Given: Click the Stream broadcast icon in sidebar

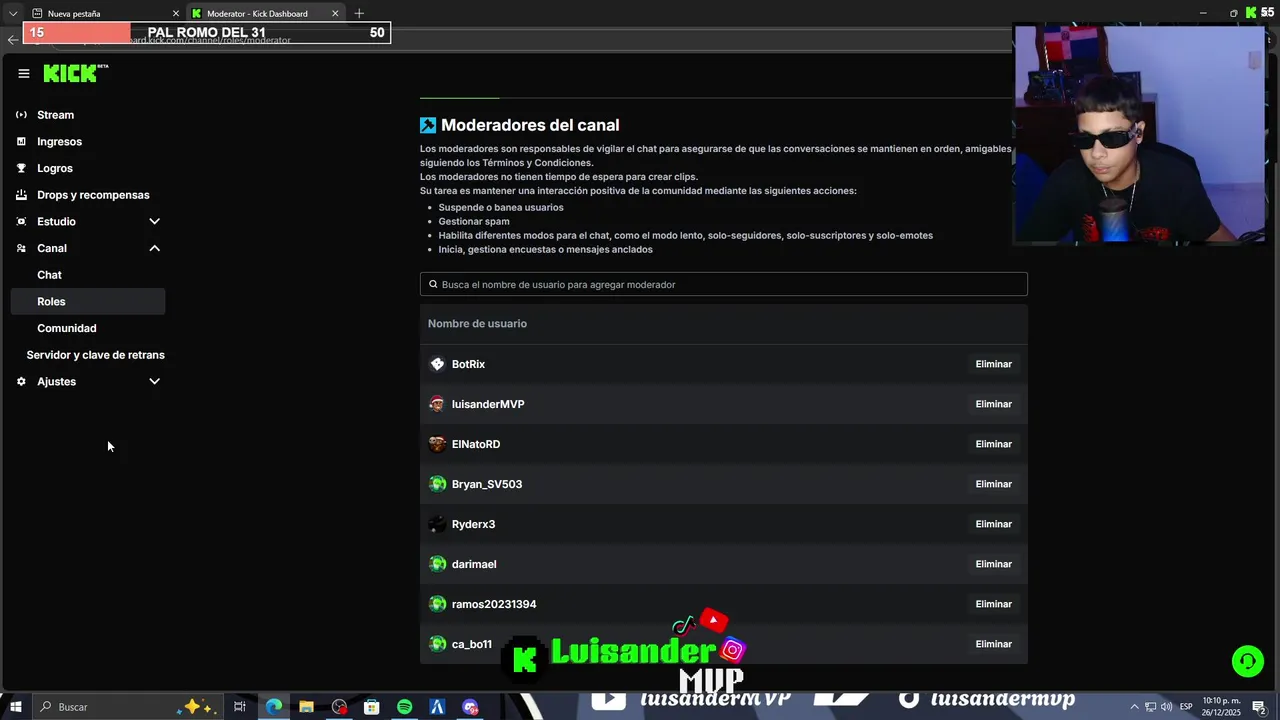Looking at the screenshot, I should 21,115.
